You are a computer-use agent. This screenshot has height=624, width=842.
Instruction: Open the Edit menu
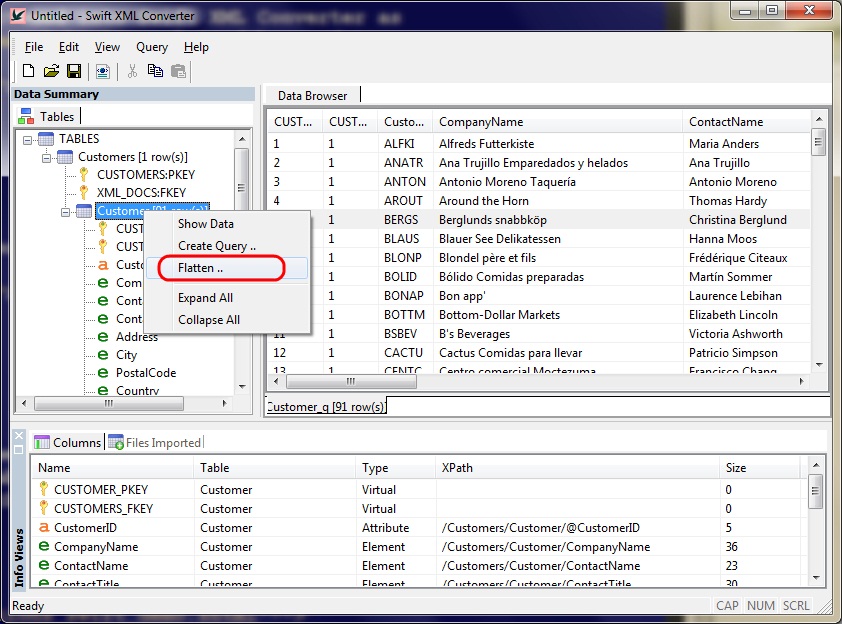69,47
